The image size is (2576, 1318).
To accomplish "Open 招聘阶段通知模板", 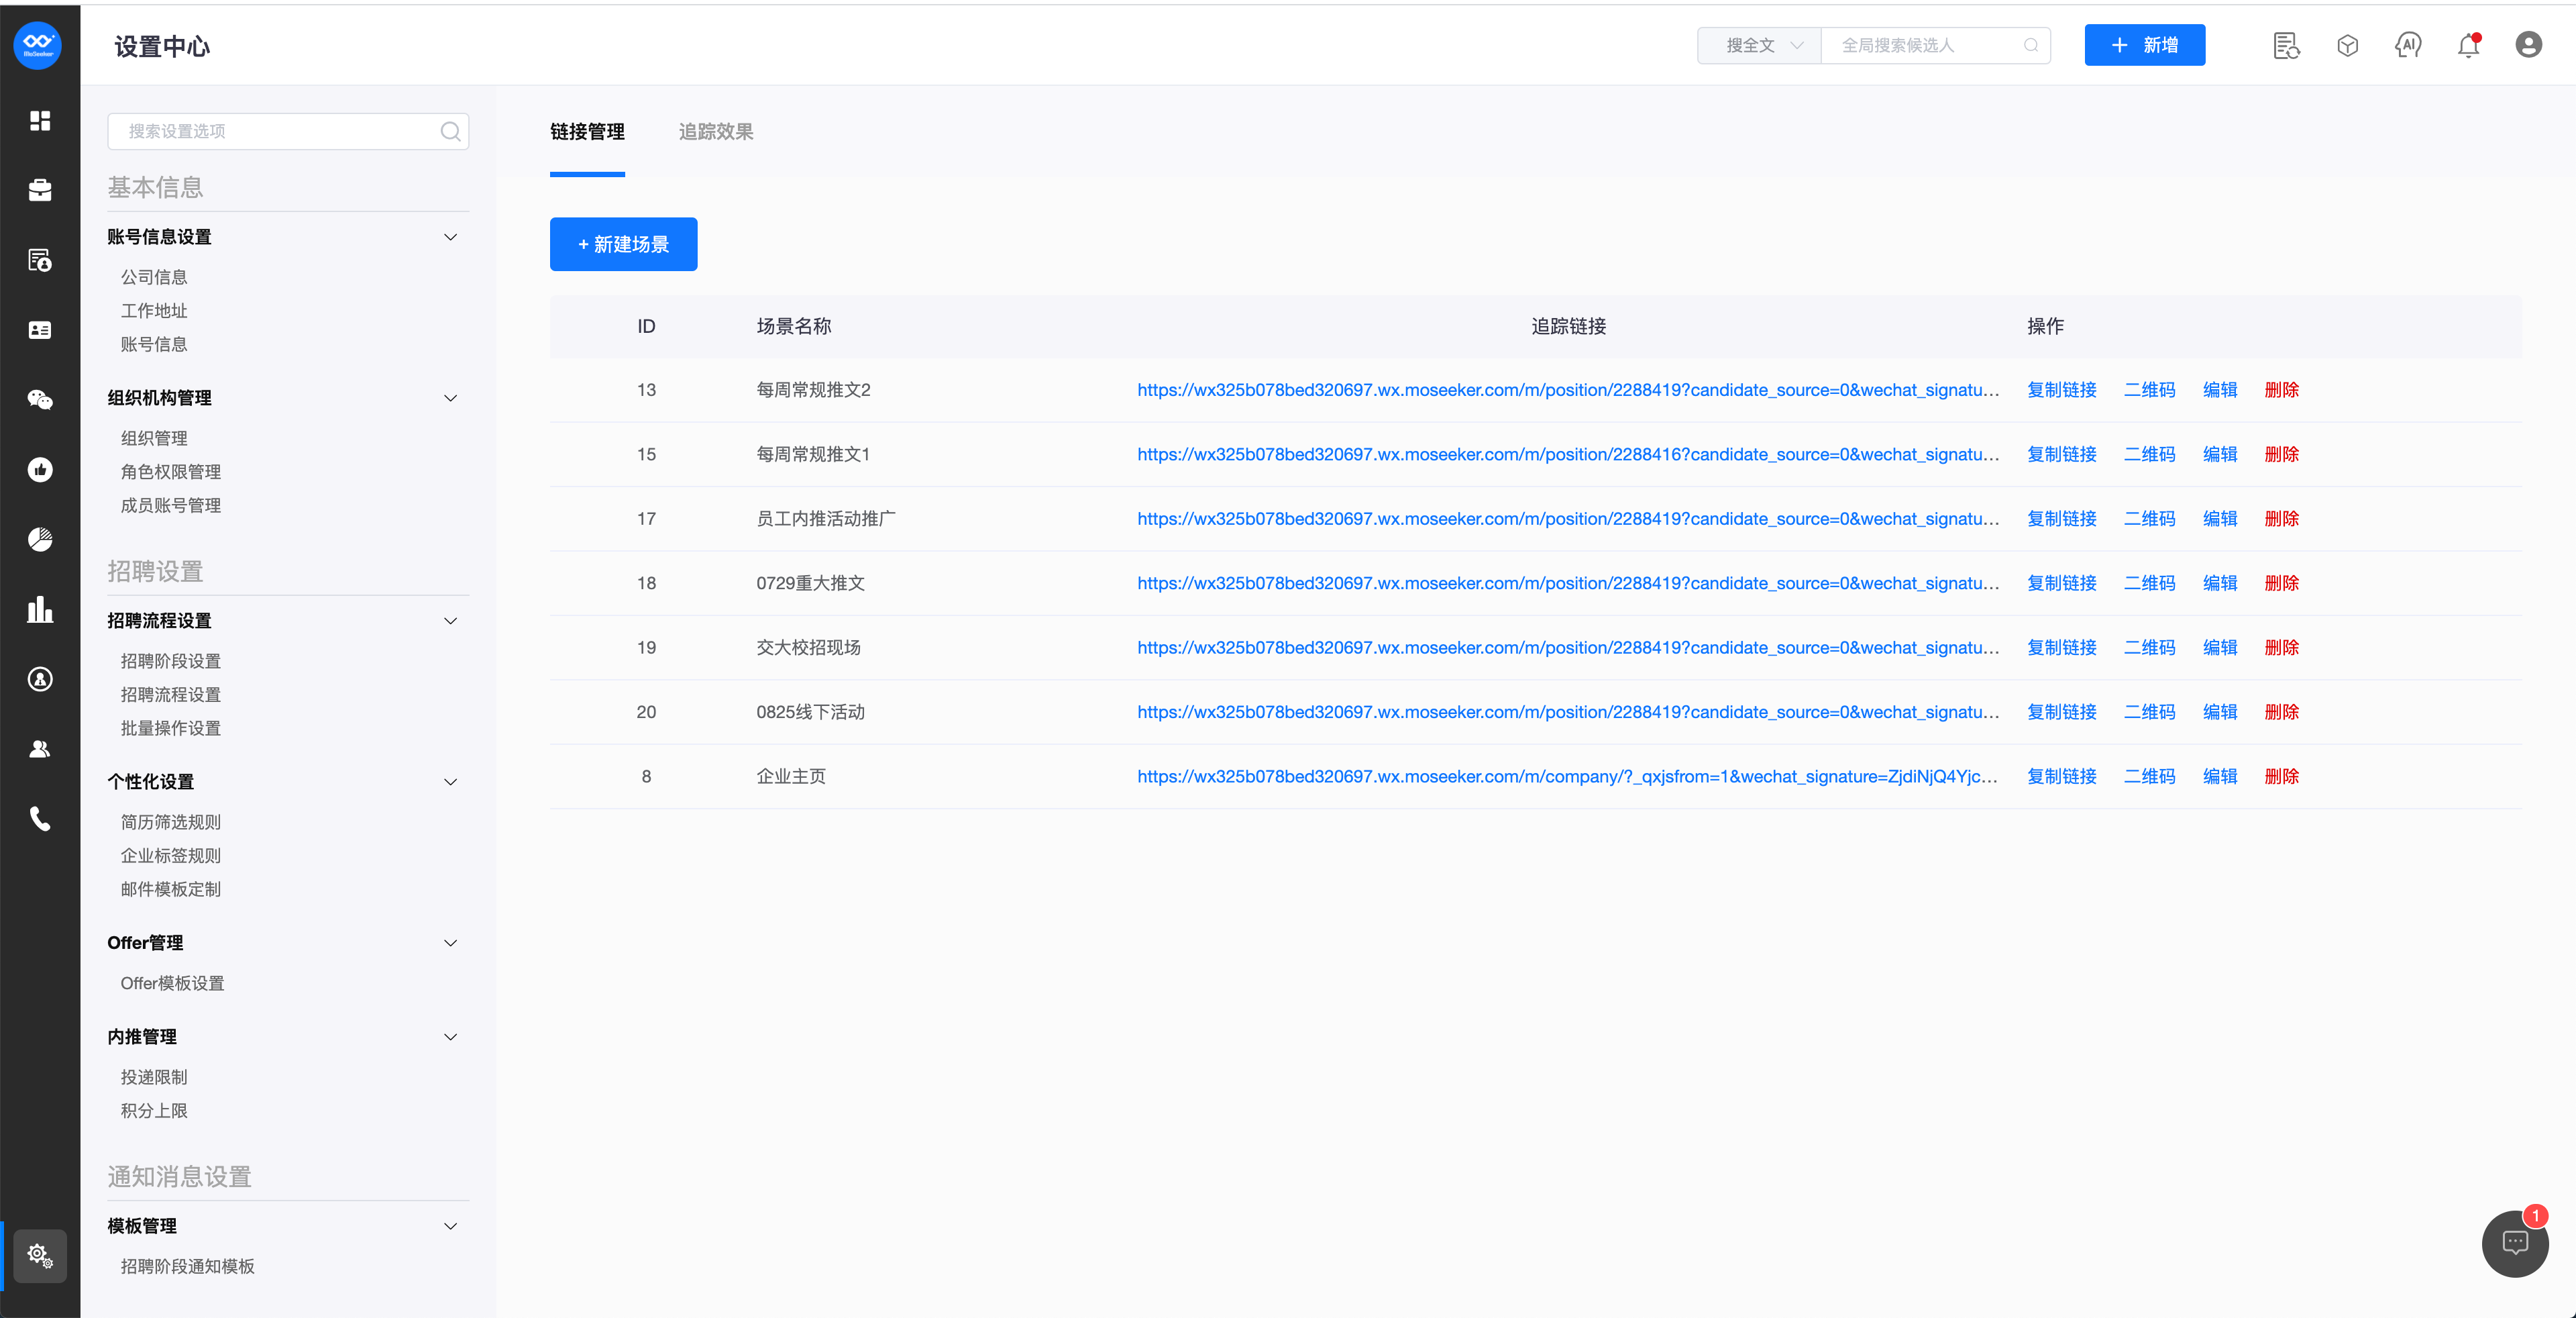I will tap(188, 1266).
